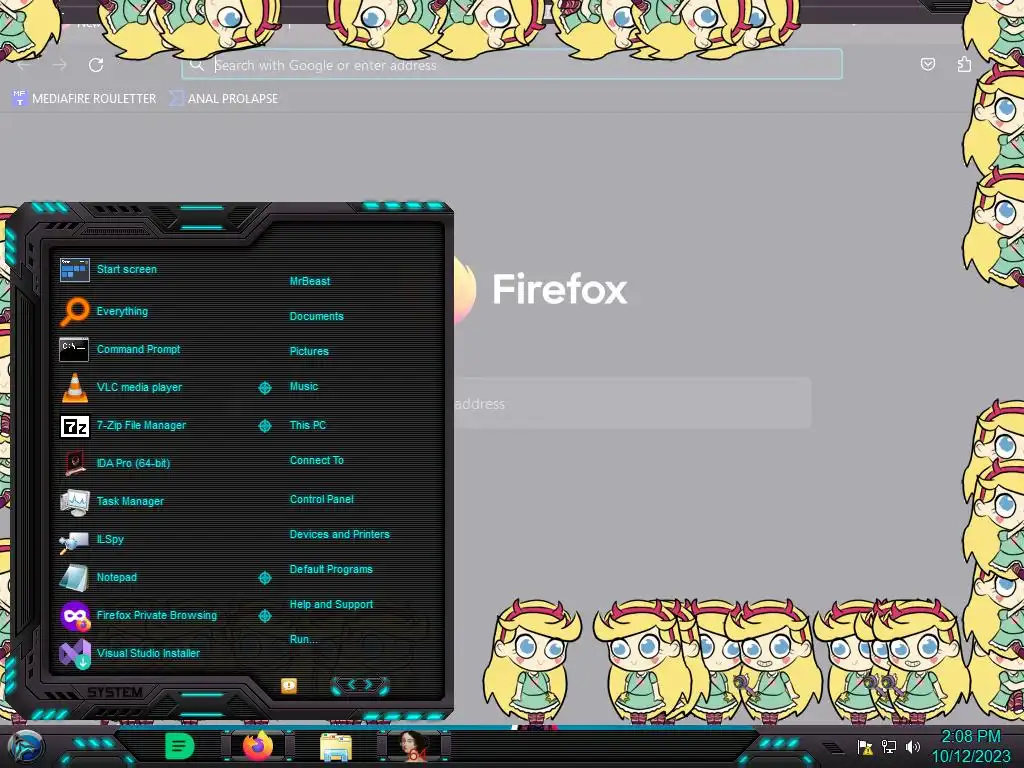
Task: Open the Run... dialog
Action: (x=303, y=639)
